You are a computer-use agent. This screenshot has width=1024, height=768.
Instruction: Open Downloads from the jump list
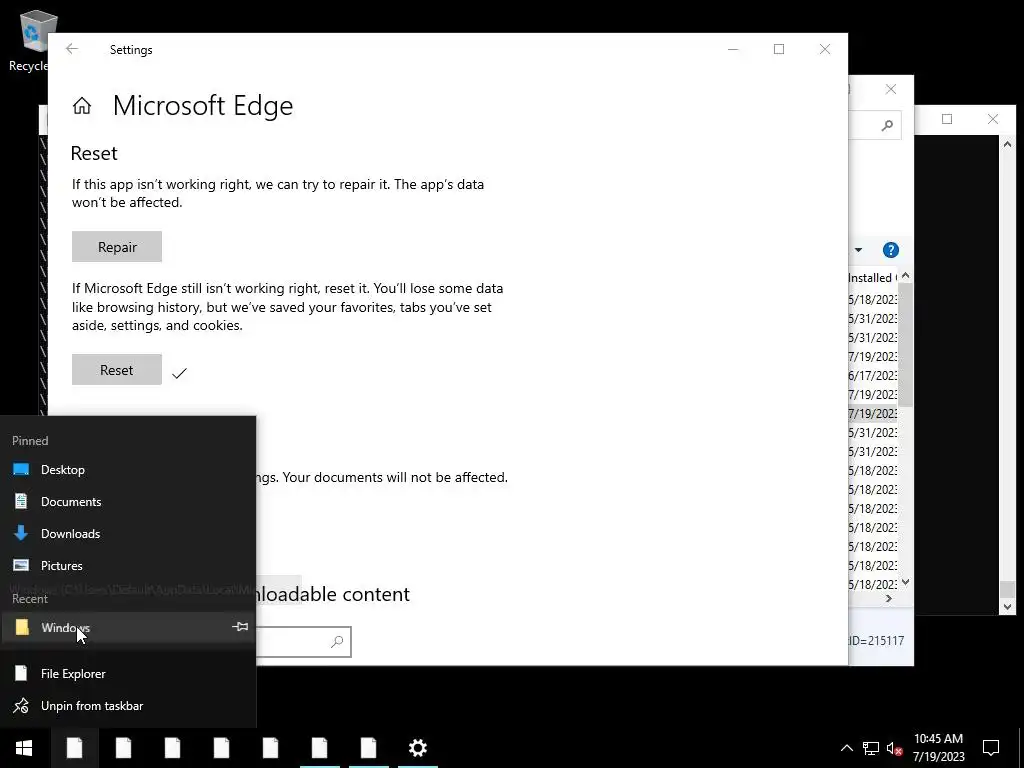point(128,534)
